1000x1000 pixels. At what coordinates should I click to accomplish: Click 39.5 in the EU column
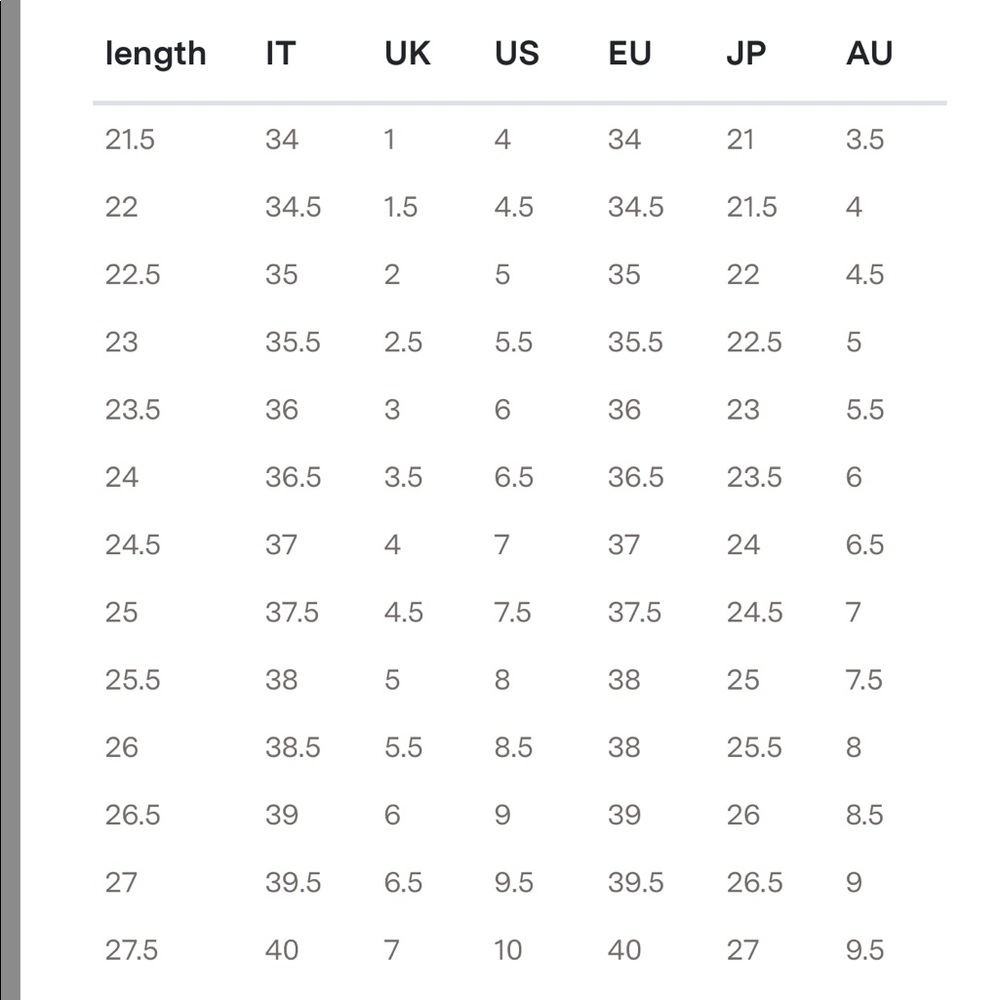(x=635, y=882)
